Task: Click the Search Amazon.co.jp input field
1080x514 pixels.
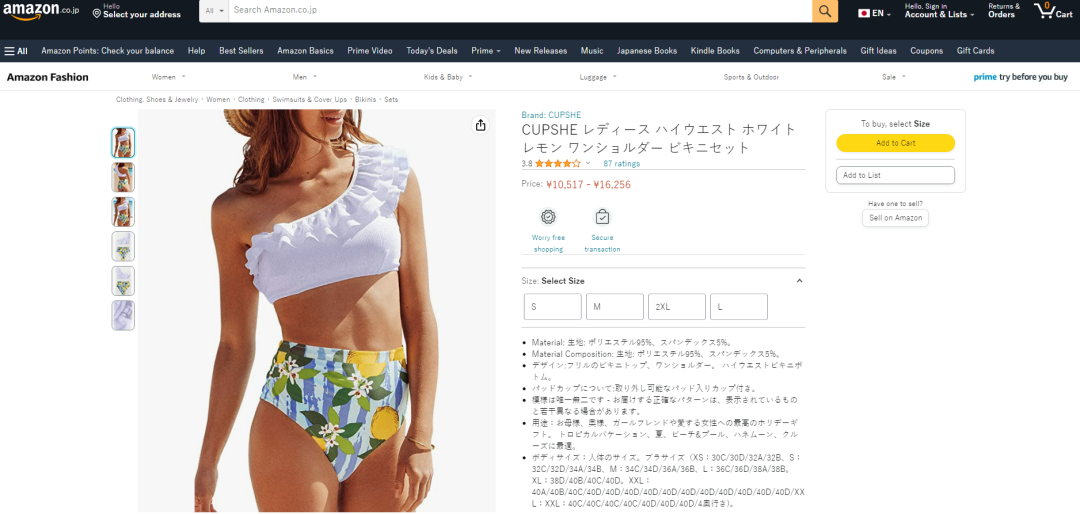Action: (520, 11)
